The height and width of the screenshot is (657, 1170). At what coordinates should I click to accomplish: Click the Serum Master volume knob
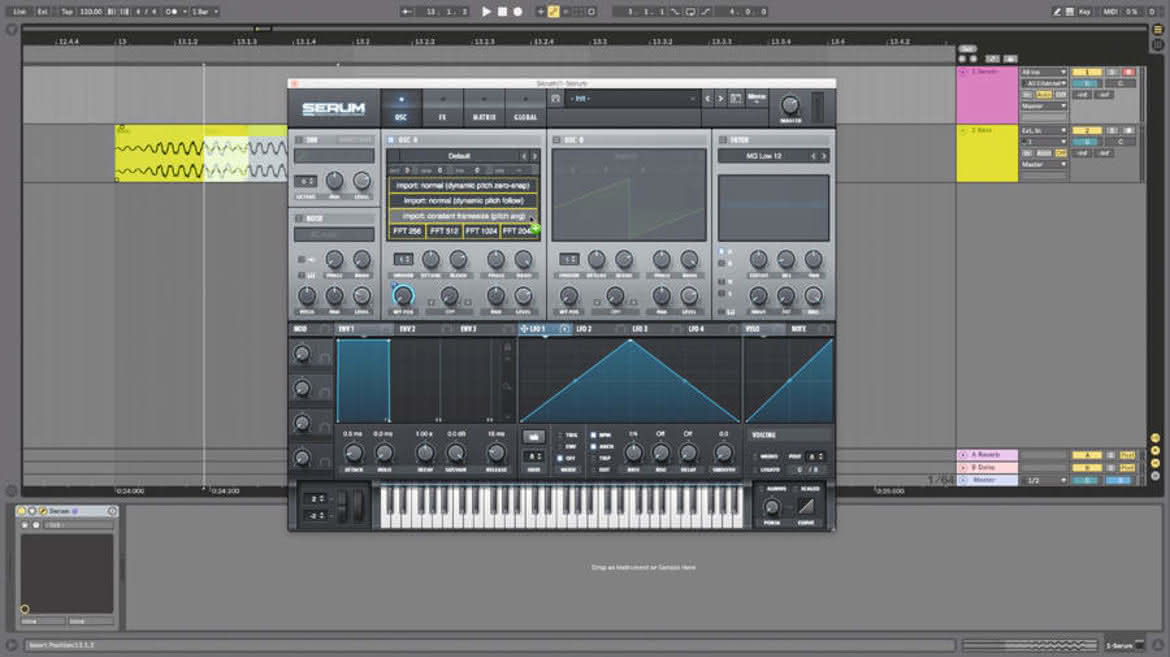(x=790, y=105)
